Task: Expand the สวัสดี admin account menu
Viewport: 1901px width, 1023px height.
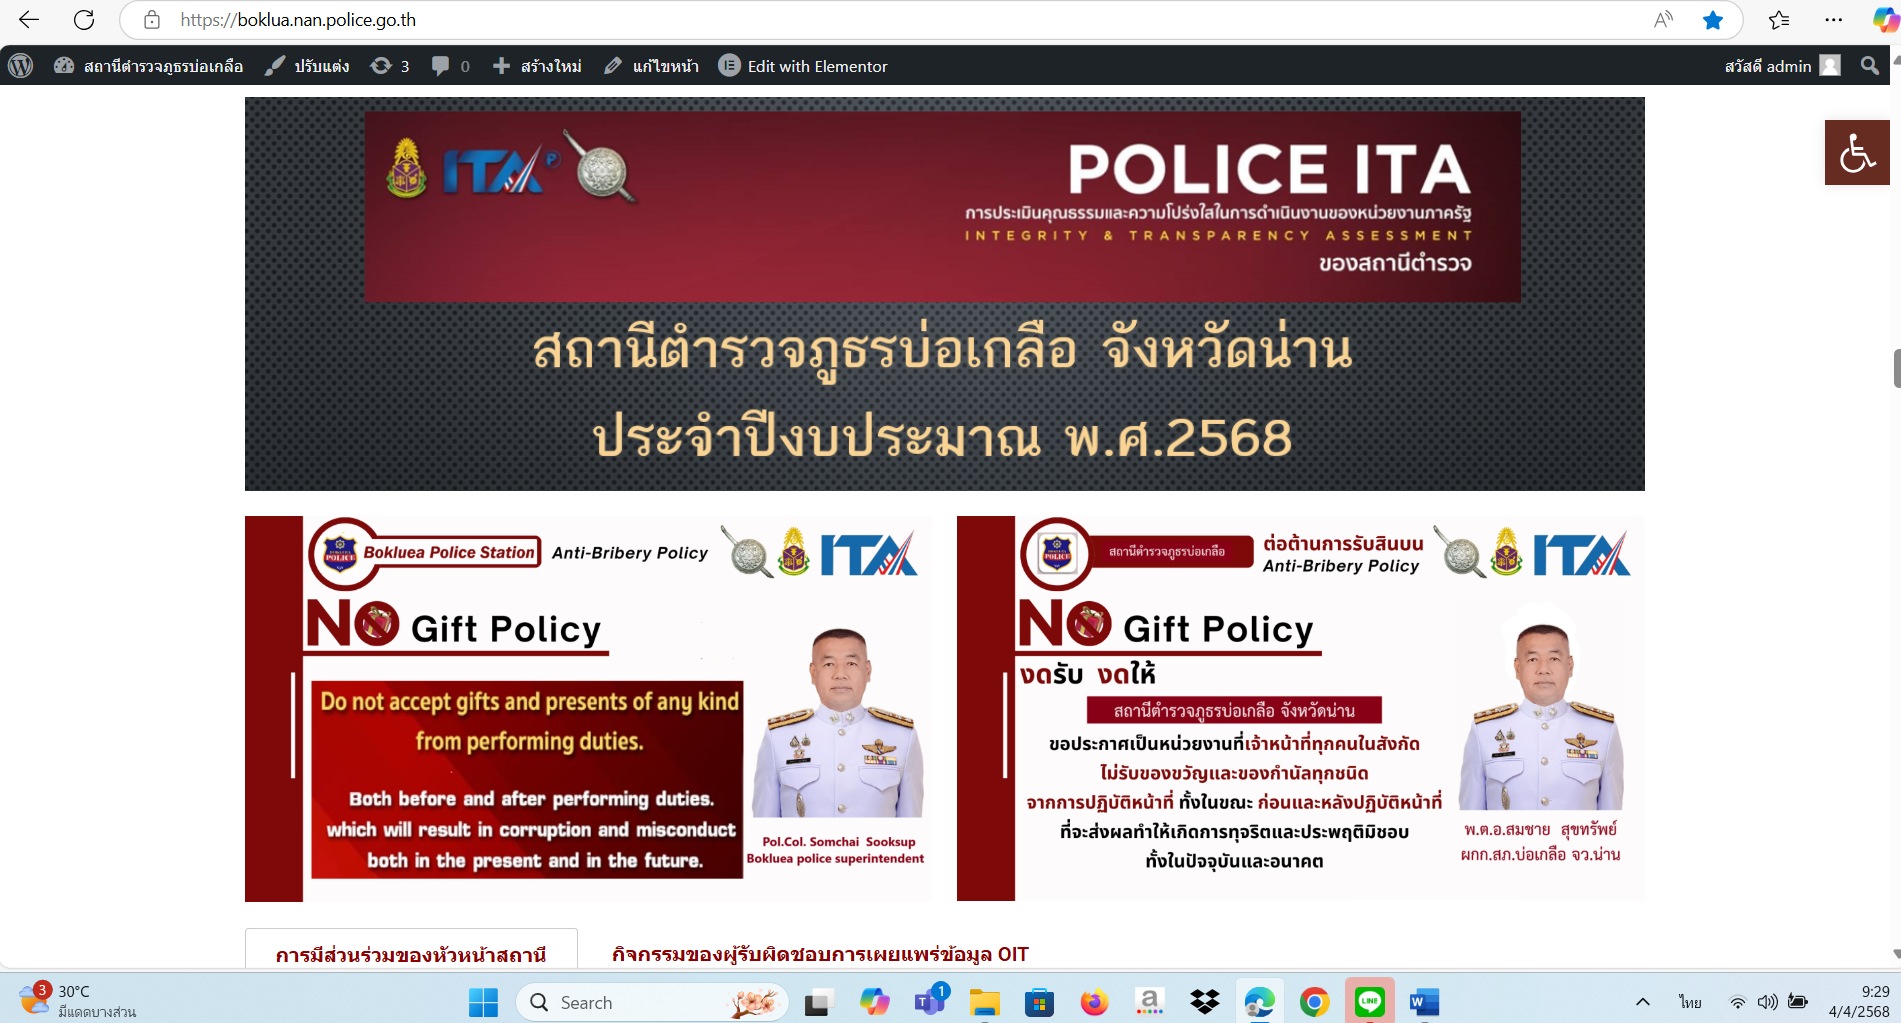Action: click(1781, 66)
